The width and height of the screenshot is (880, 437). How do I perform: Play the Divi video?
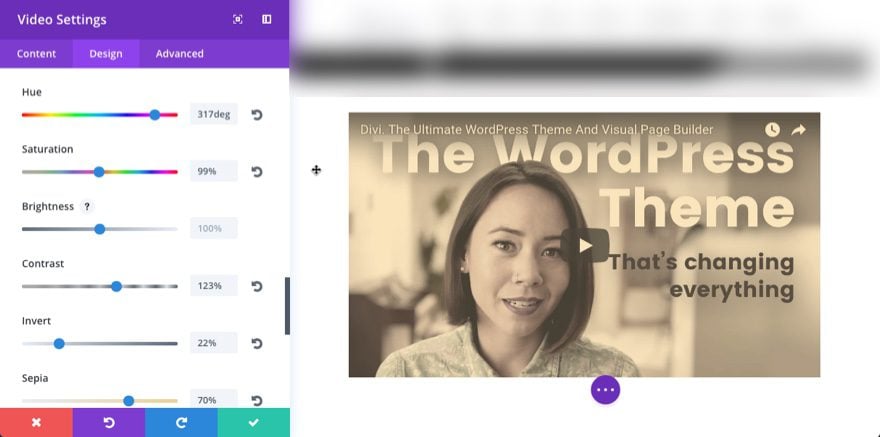coord(585,245)
